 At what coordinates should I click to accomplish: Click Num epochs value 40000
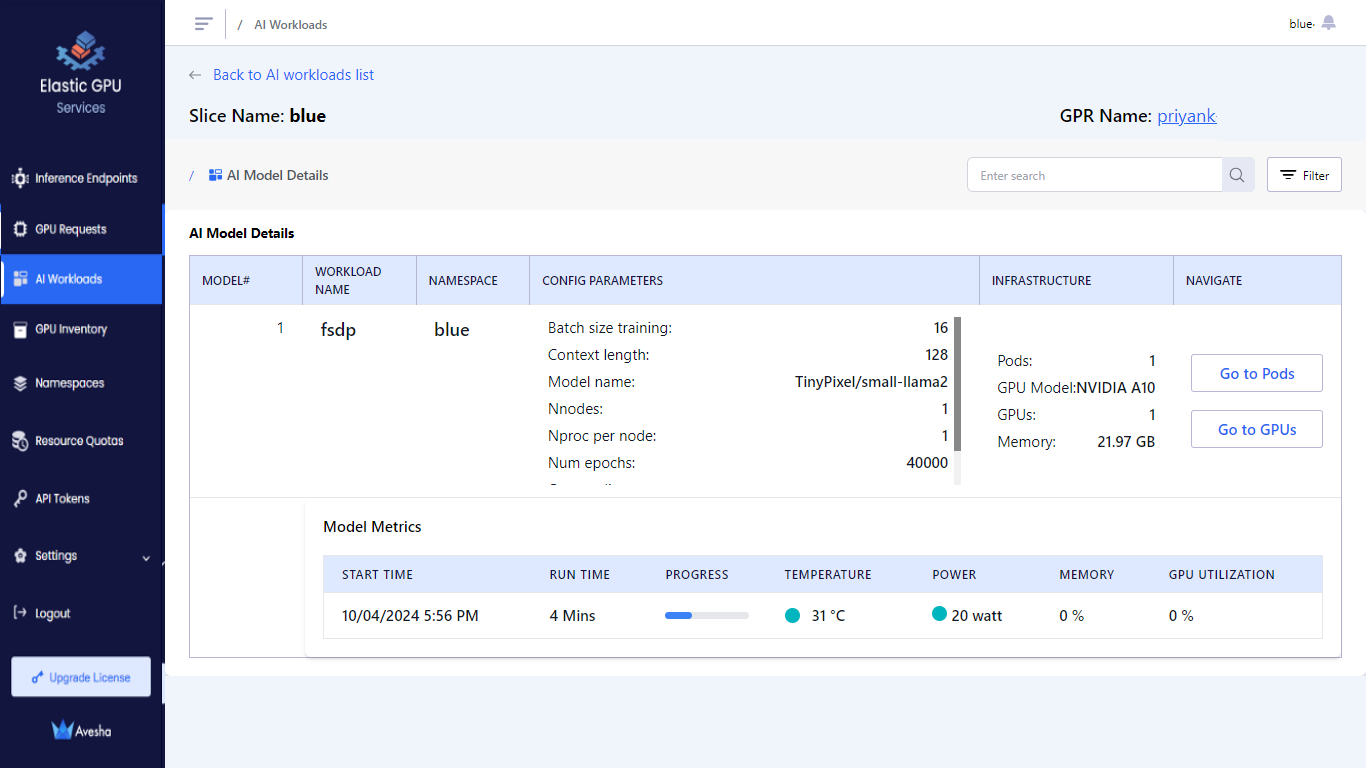[926, 463]
